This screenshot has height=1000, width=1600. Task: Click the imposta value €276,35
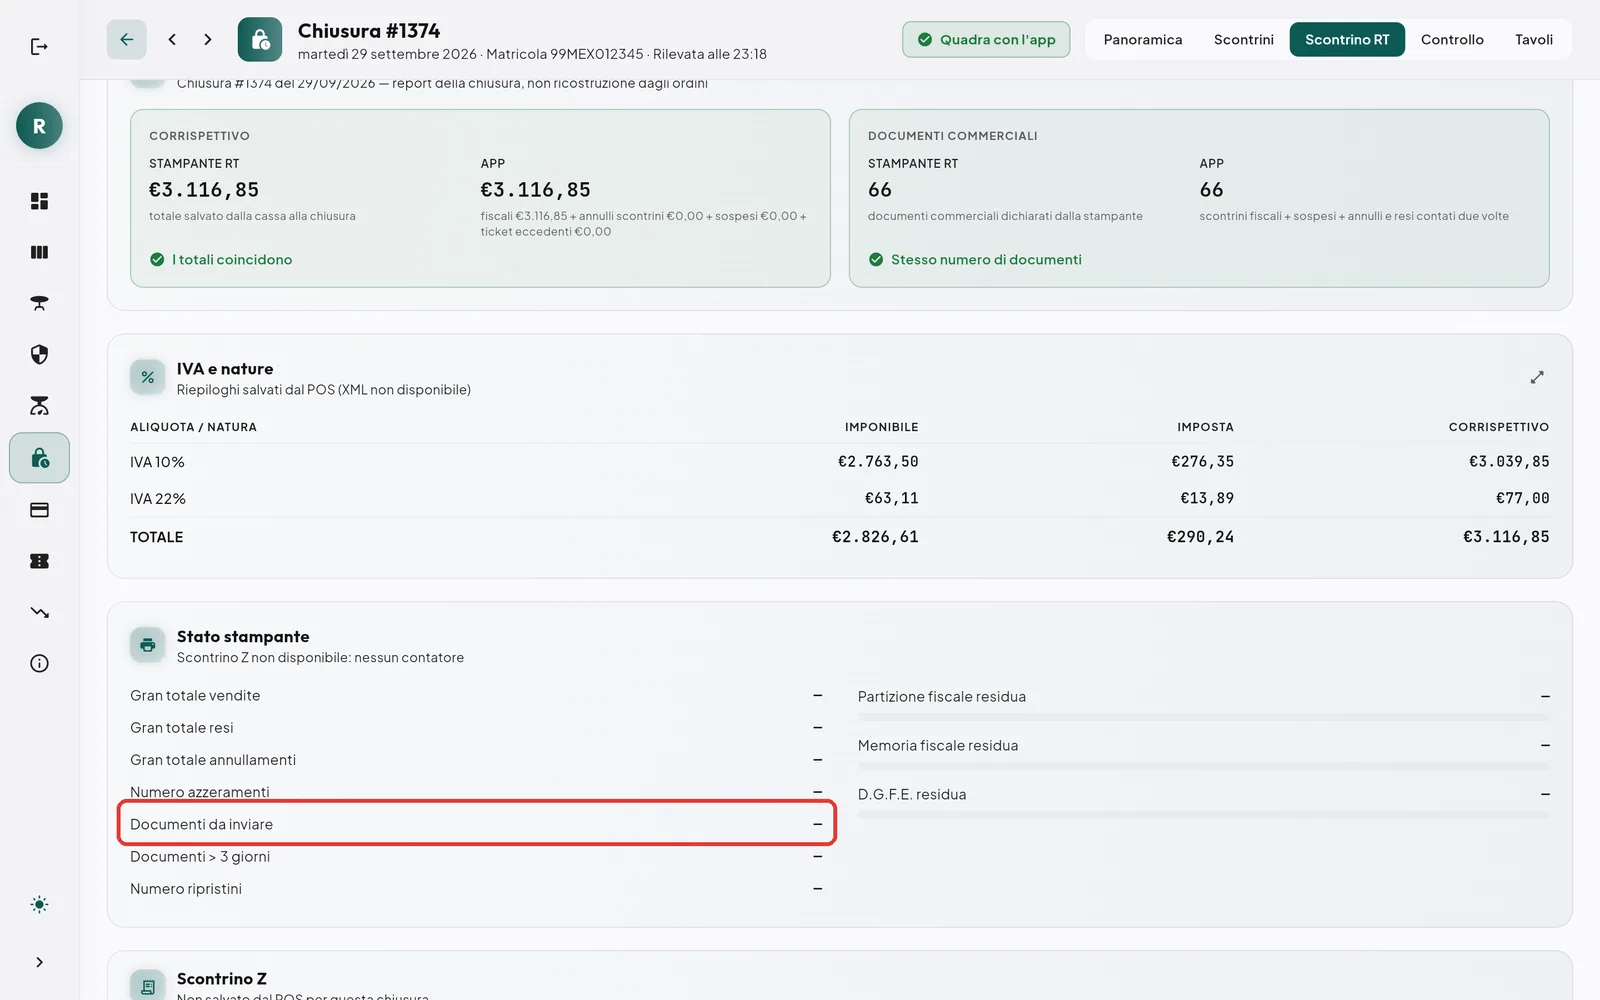pyautogui.click(x=1203, y=462)
